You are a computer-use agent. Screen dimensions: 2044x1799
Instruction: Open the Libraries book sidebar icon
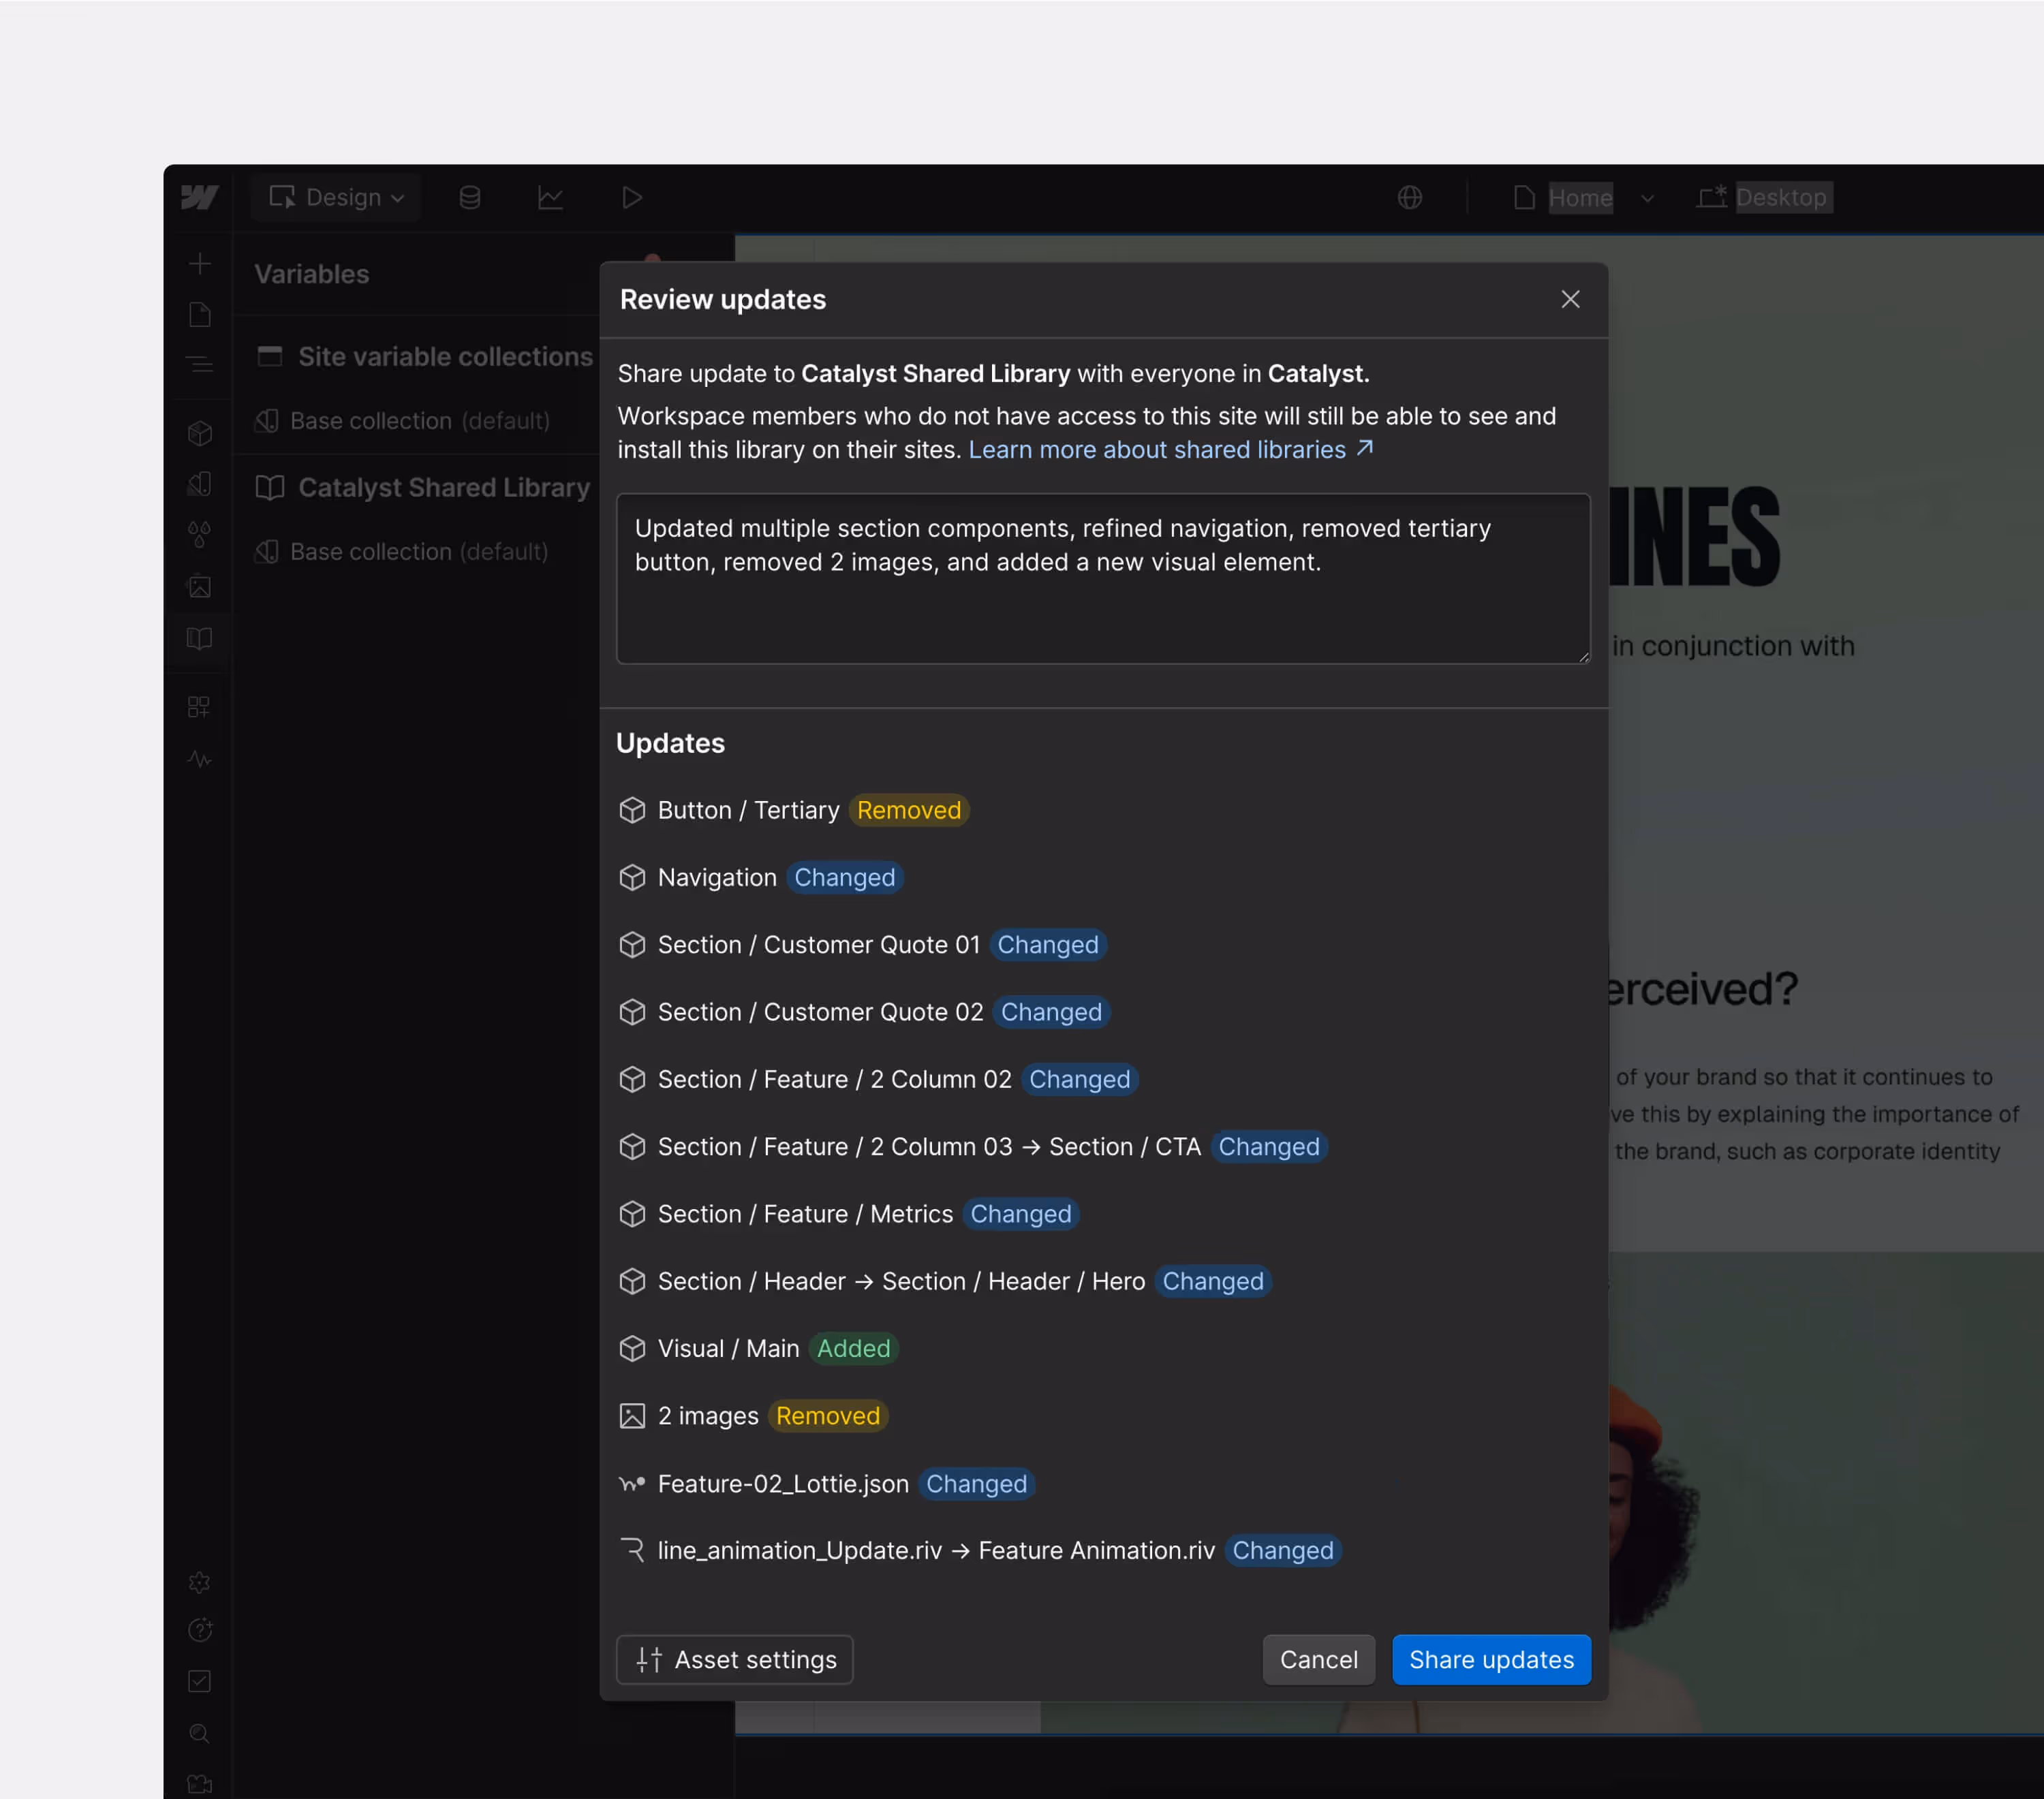[x=199, y=638]
